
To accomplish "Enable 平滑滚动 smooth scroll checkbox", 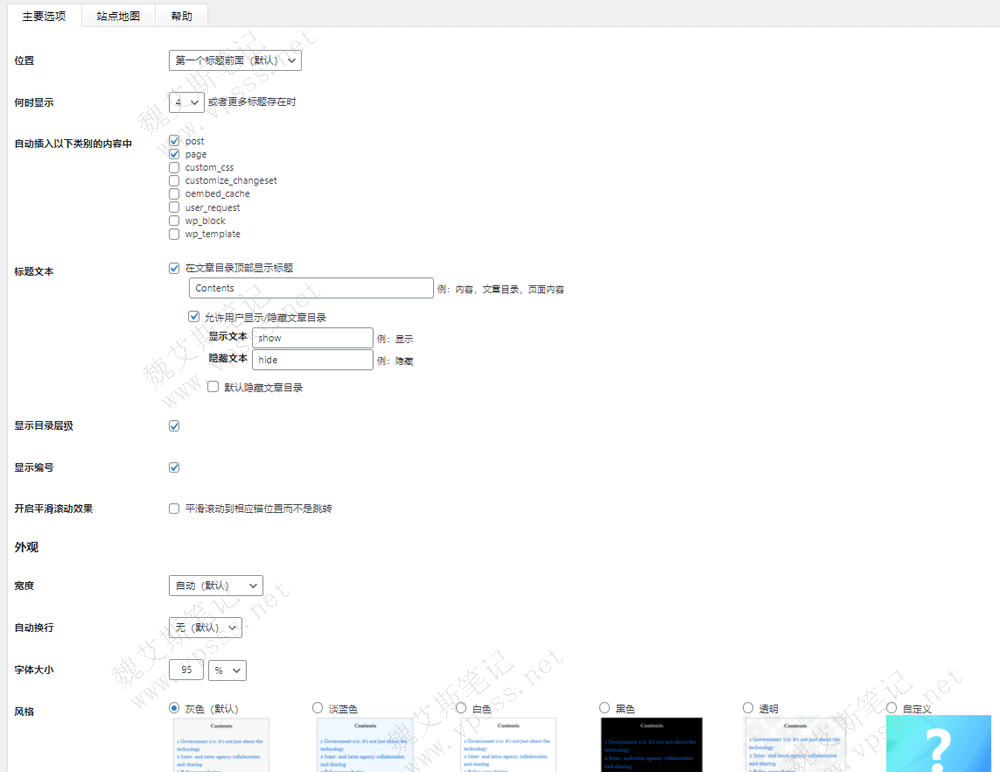I will (175, 509).
